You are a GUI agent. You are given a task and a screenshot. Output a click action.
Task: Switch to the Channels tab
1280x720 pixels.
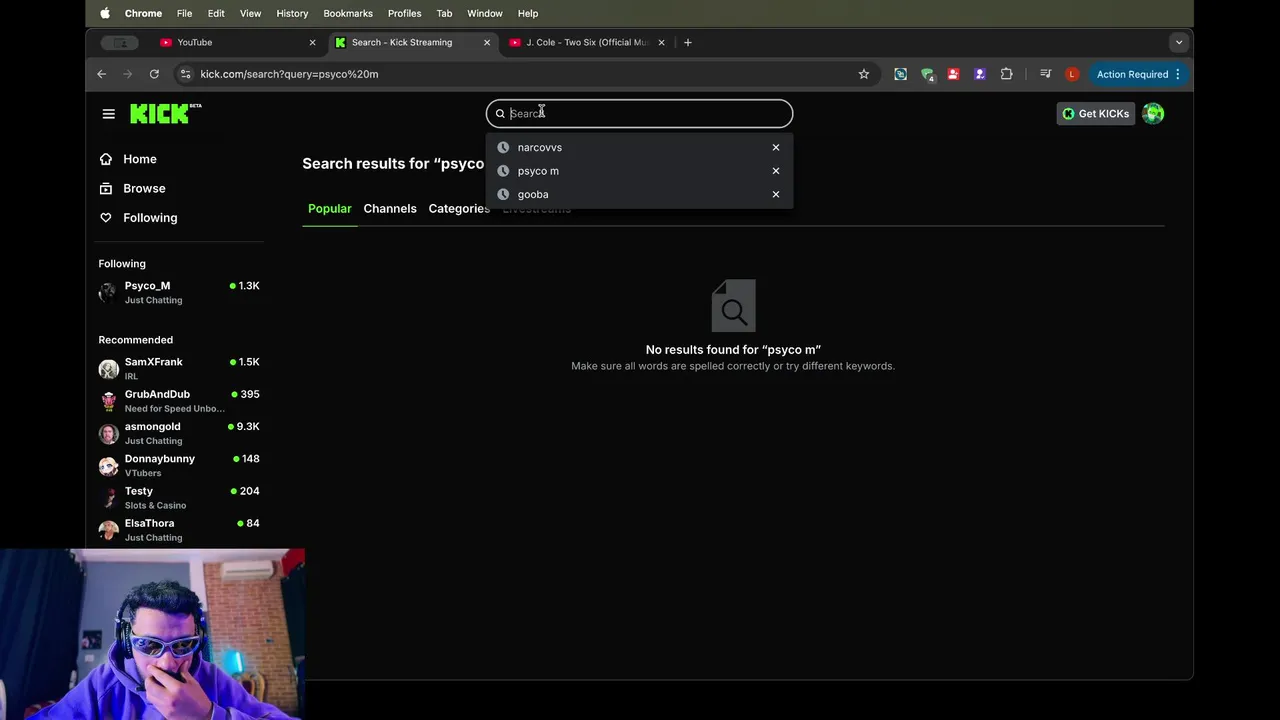[390, 208]
